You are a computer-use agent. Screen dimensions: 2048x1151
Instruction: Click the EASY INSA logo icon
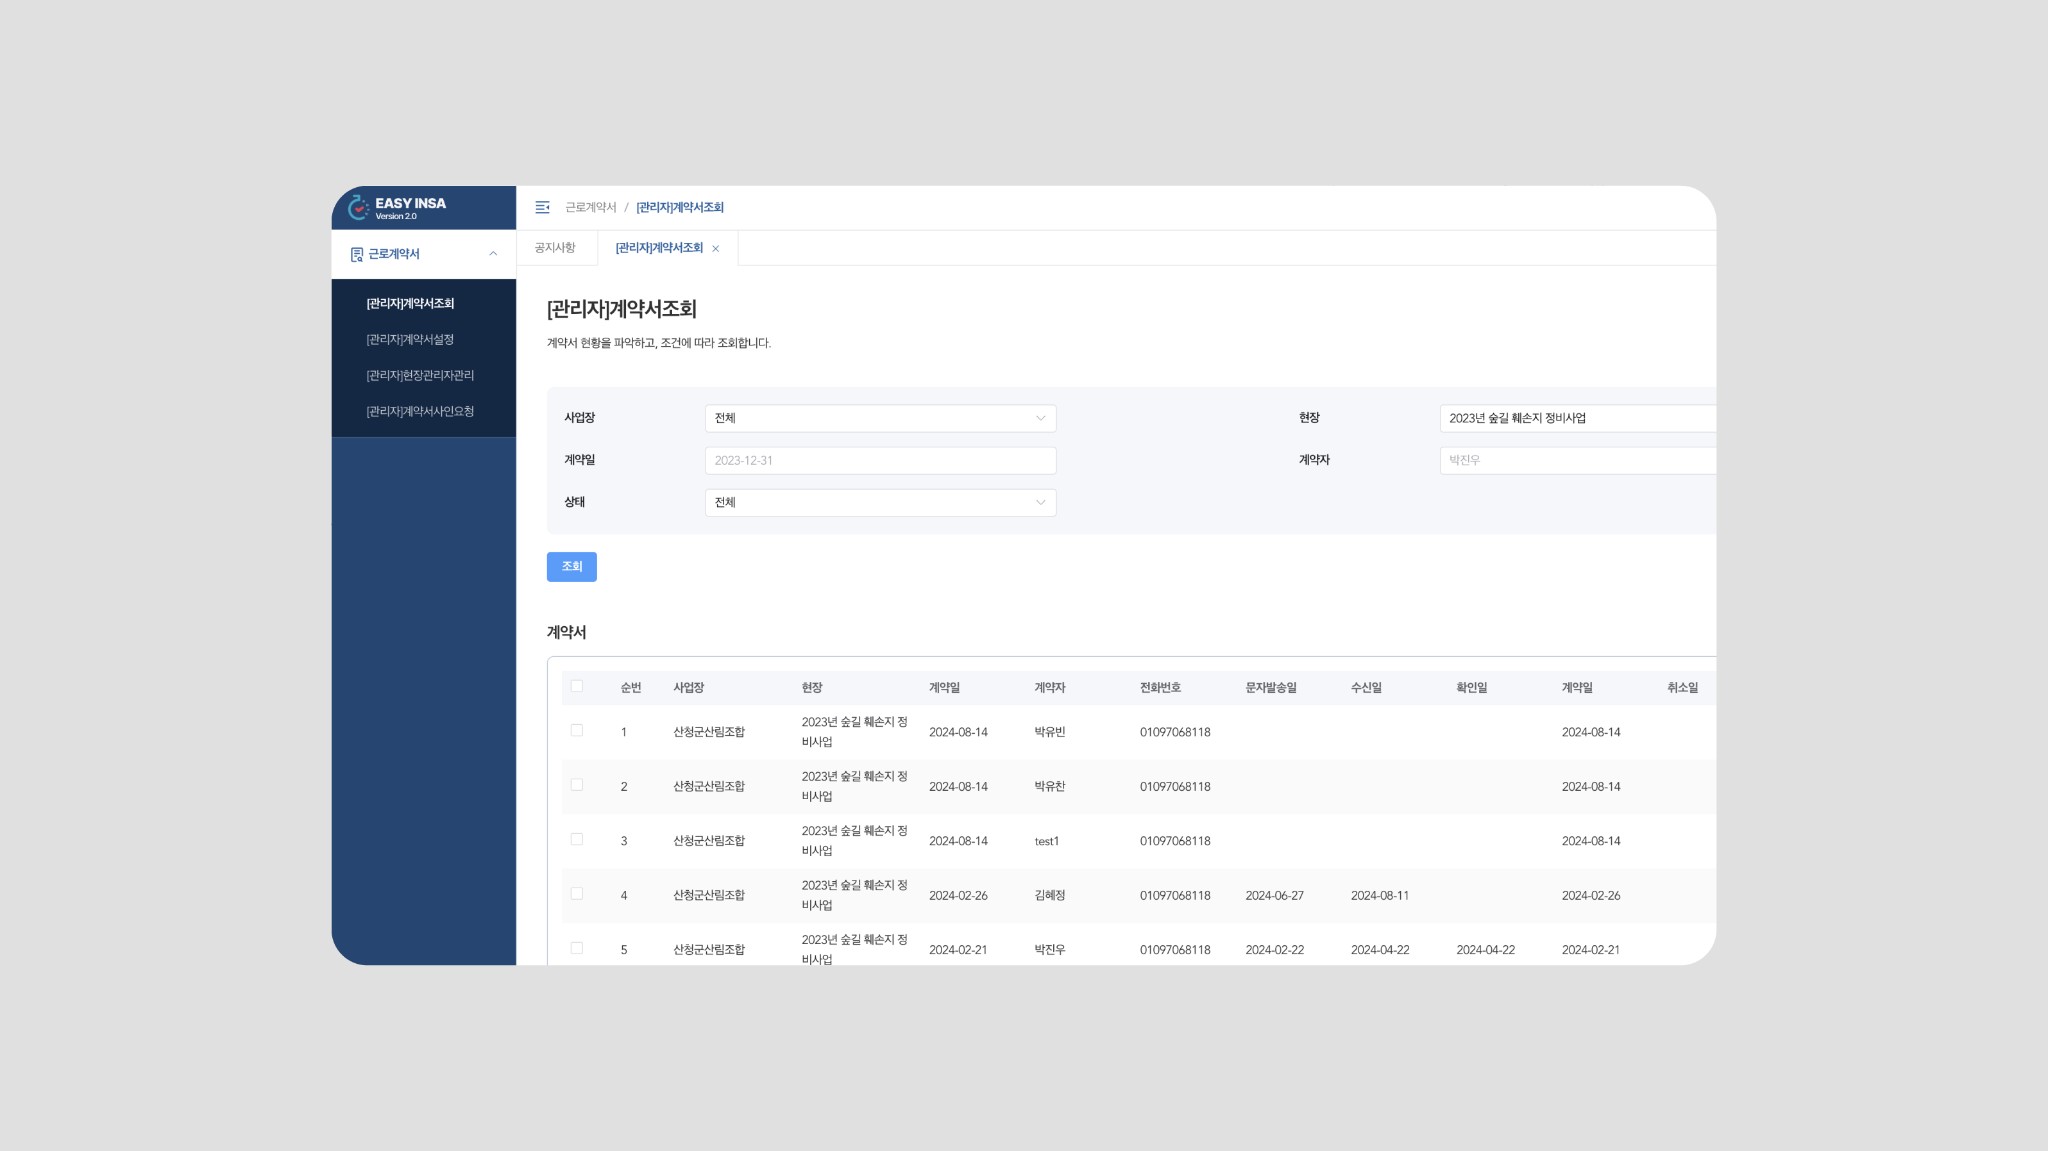[358, 208]
